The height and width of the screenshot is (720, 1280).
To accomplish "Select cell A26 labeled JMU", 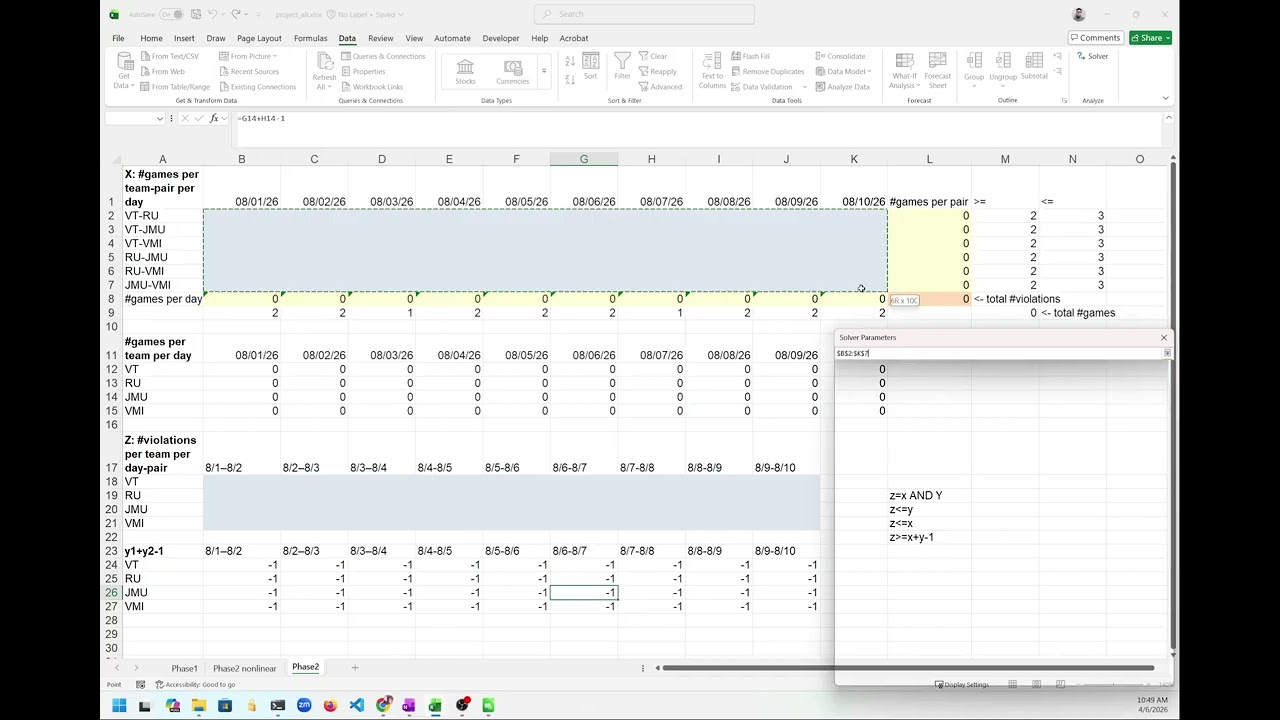I will (162, 593).
